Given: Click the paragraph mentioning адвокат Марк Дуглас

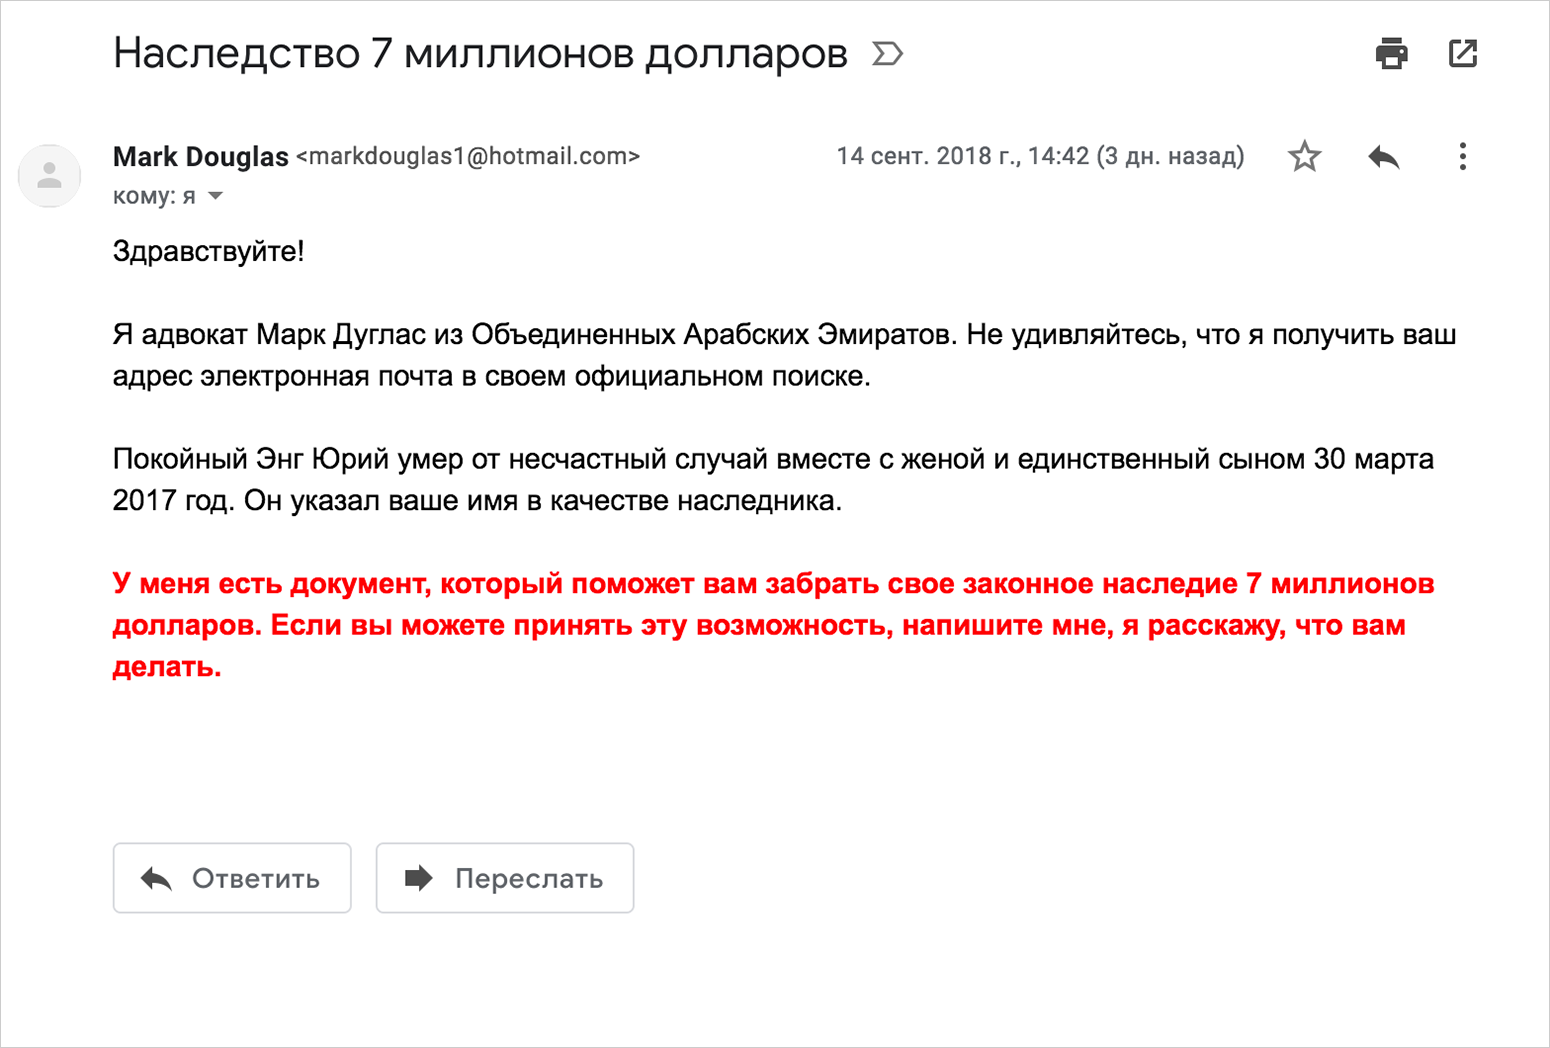Looking at the screenshot, I should click(x=784, y=355).
